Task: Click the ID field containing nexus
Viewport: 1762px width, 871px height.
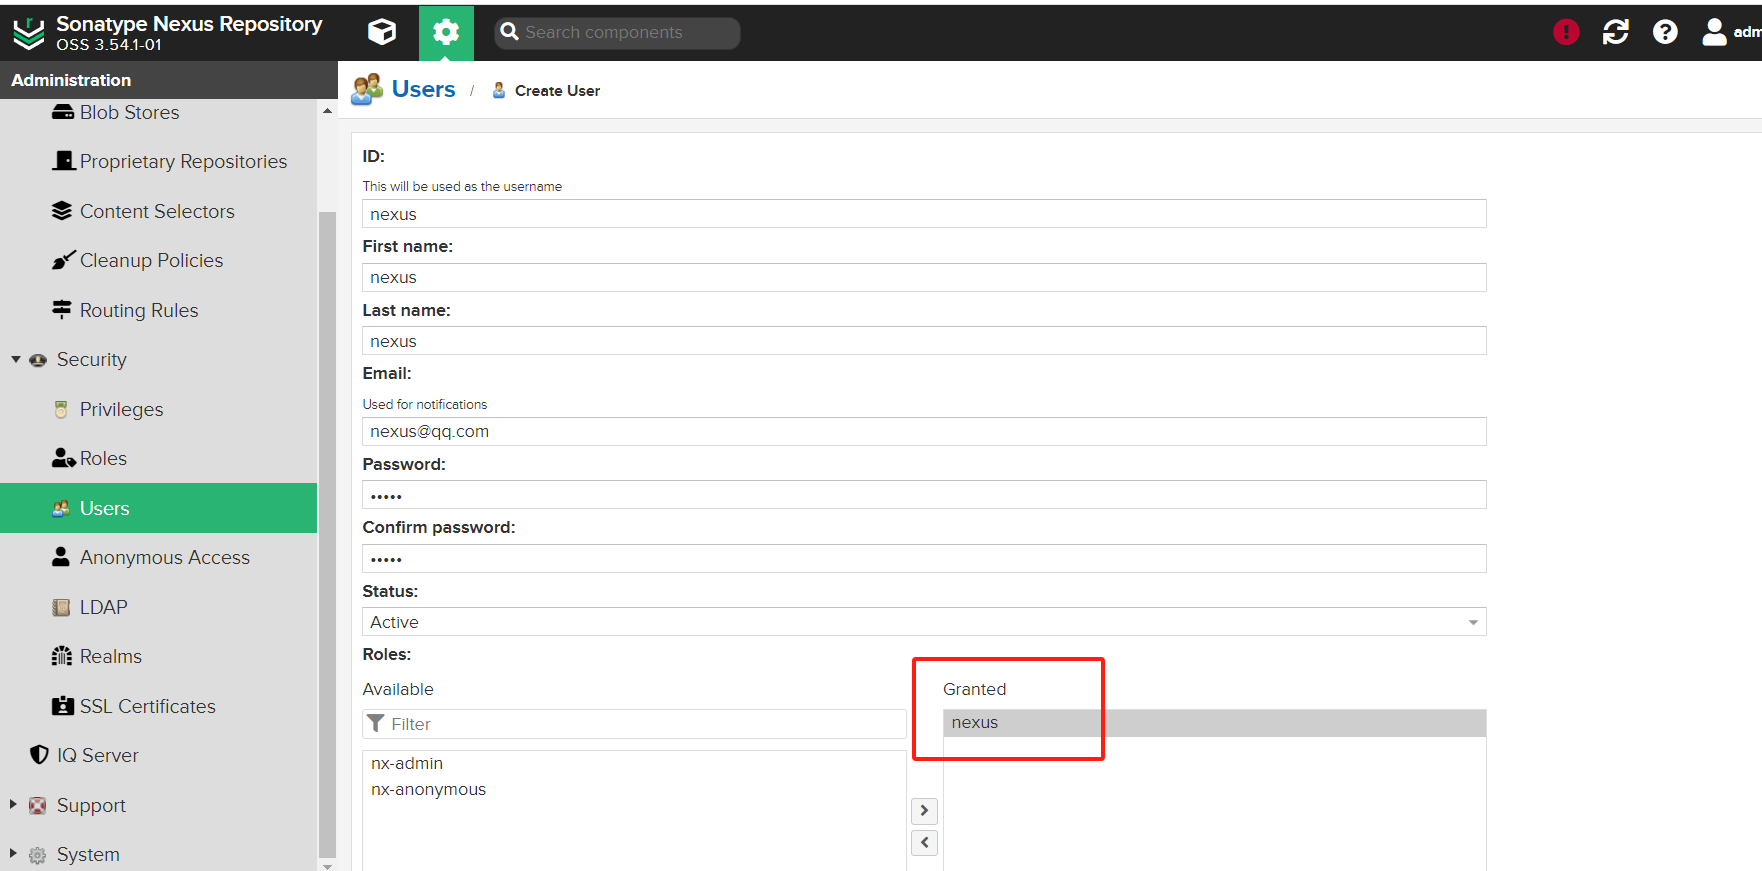Action: tap(924, 214)
